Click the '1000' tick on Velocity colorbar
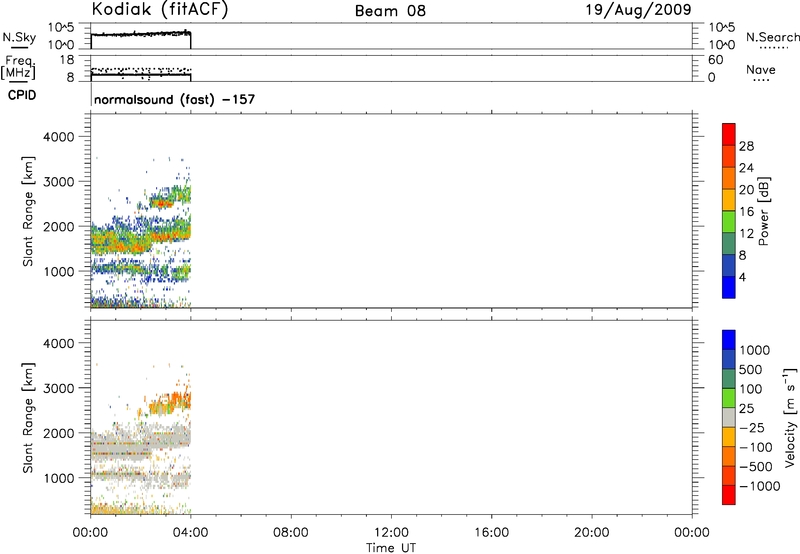The image size is (800, 554). click(x=755, y=350)
